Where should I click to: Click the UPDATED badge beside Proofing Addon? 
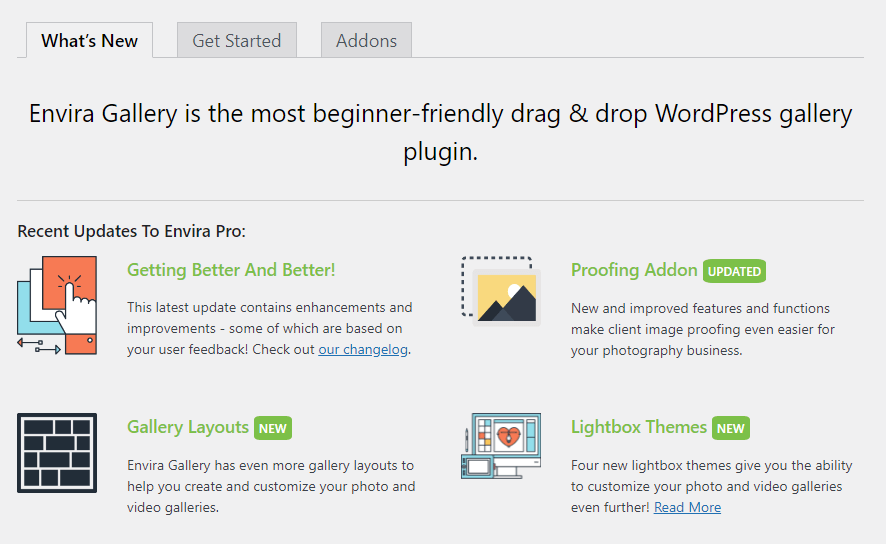click(734, 271)
